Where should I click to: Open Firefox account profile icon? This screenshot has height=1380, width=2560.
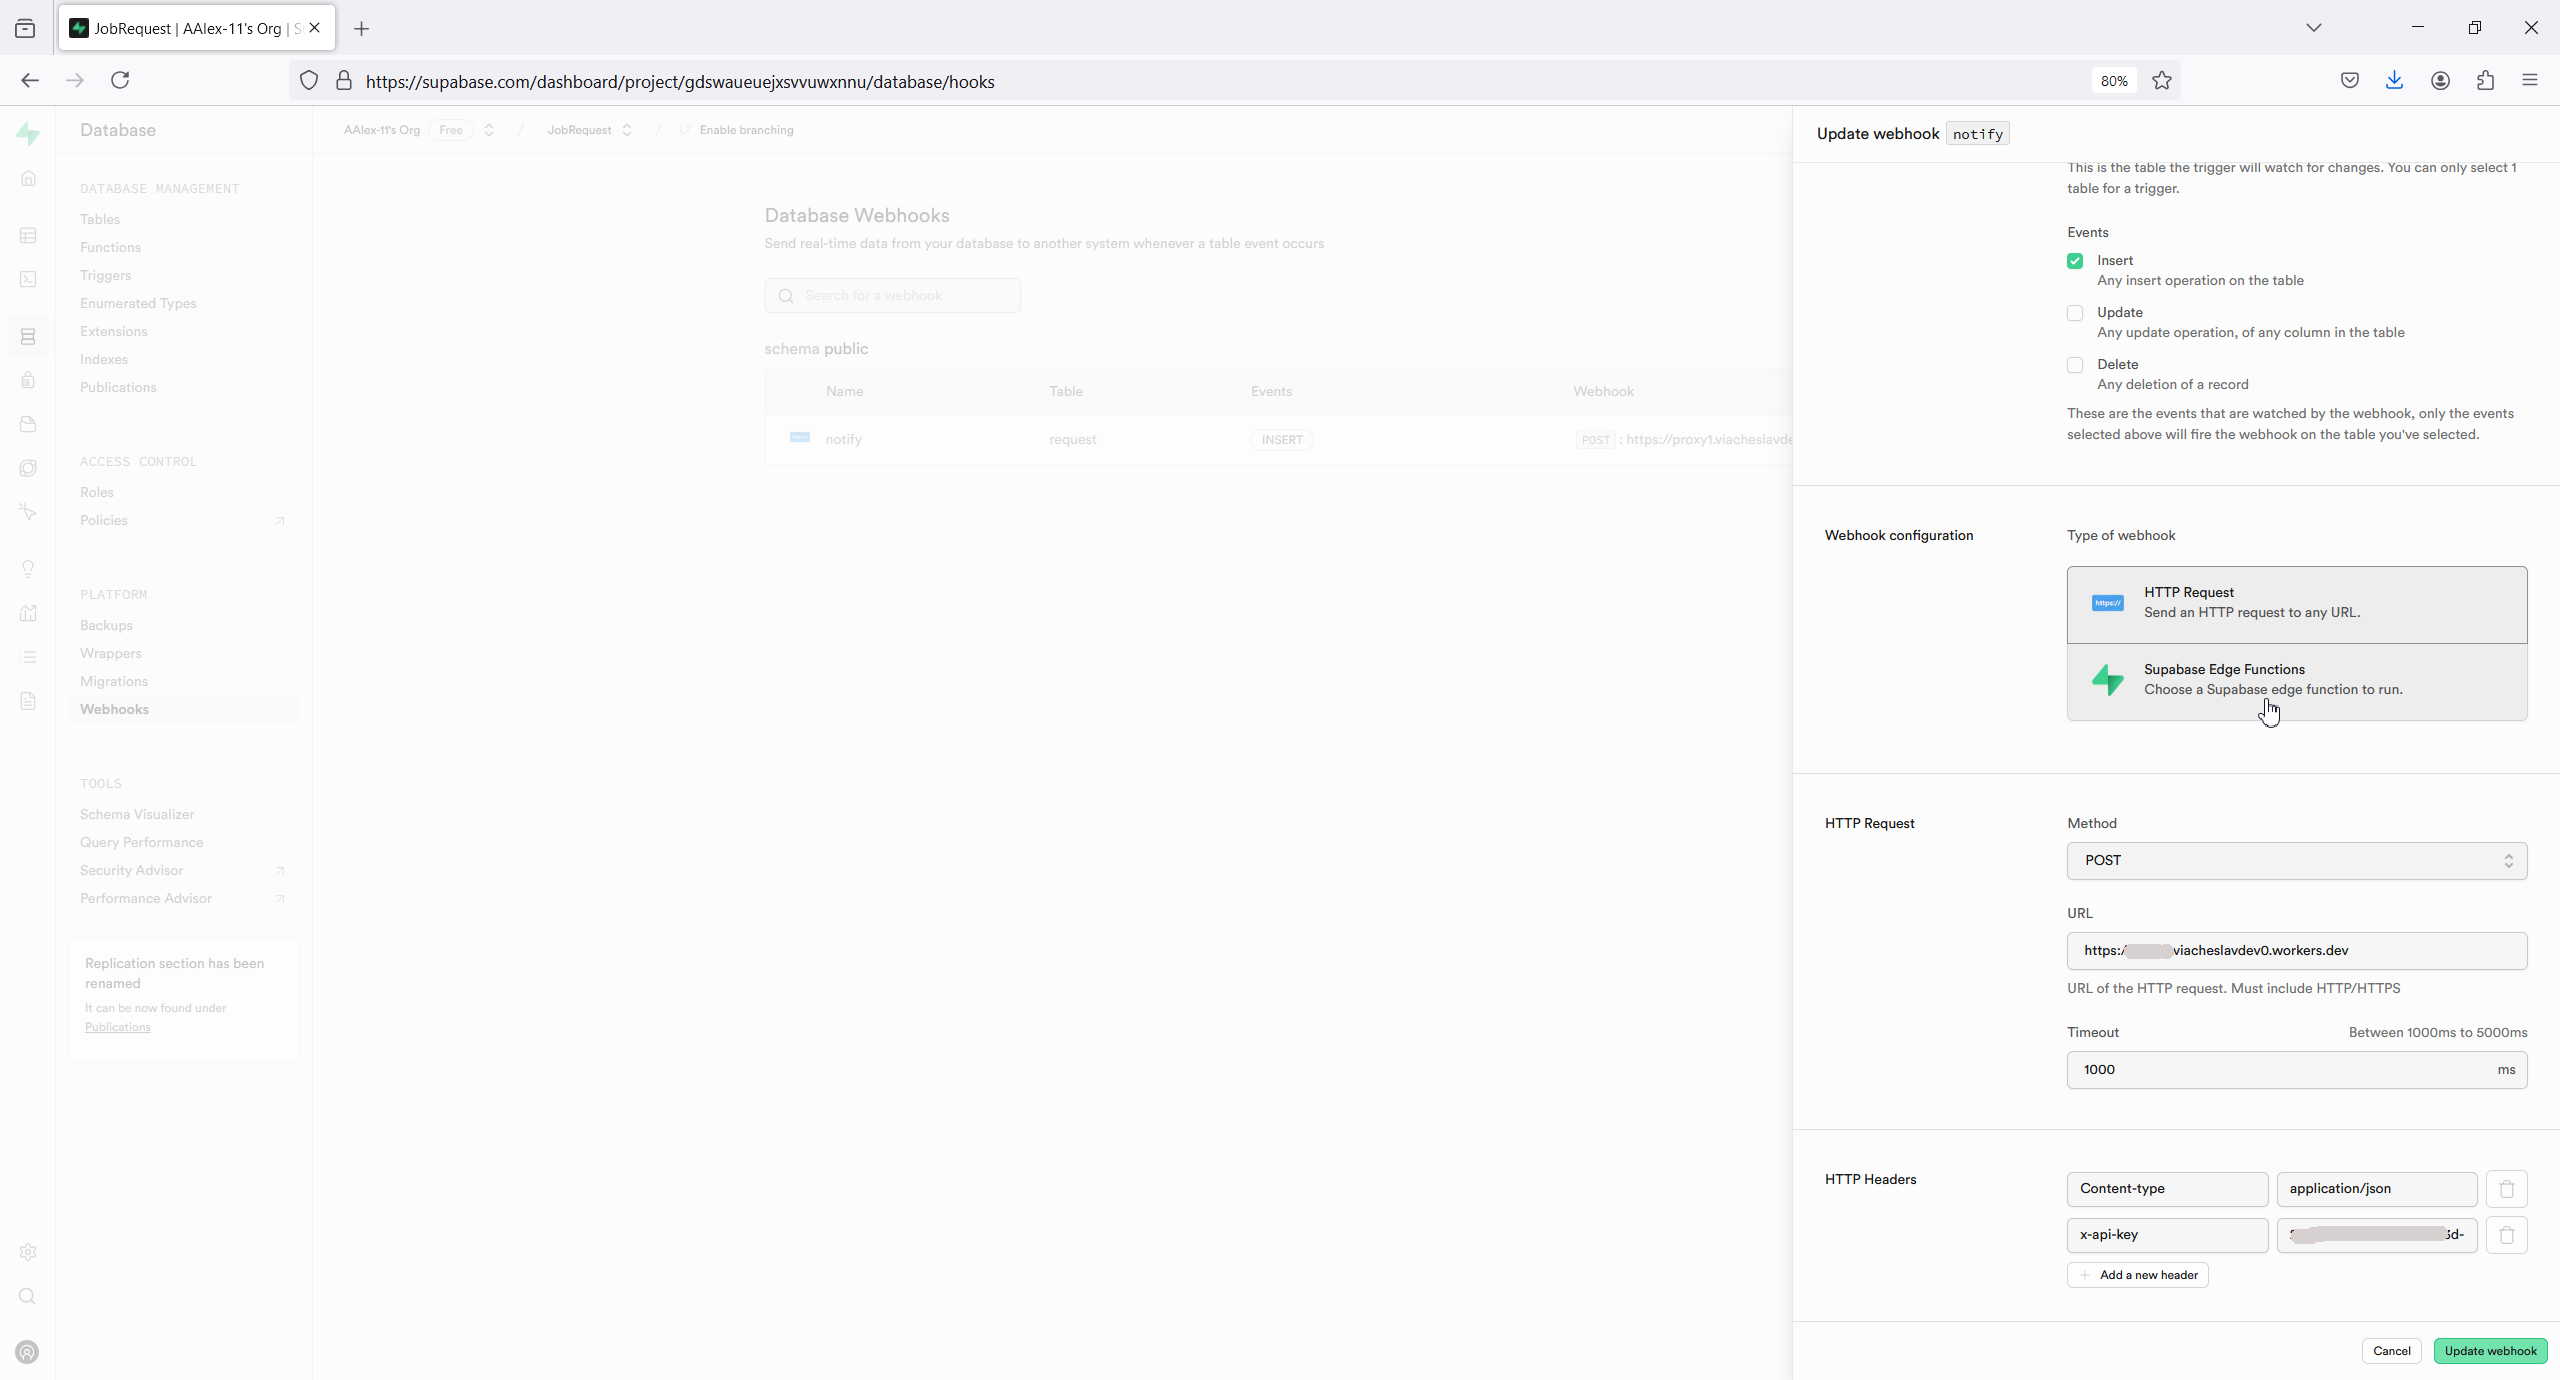click(x=2440, y=81)
